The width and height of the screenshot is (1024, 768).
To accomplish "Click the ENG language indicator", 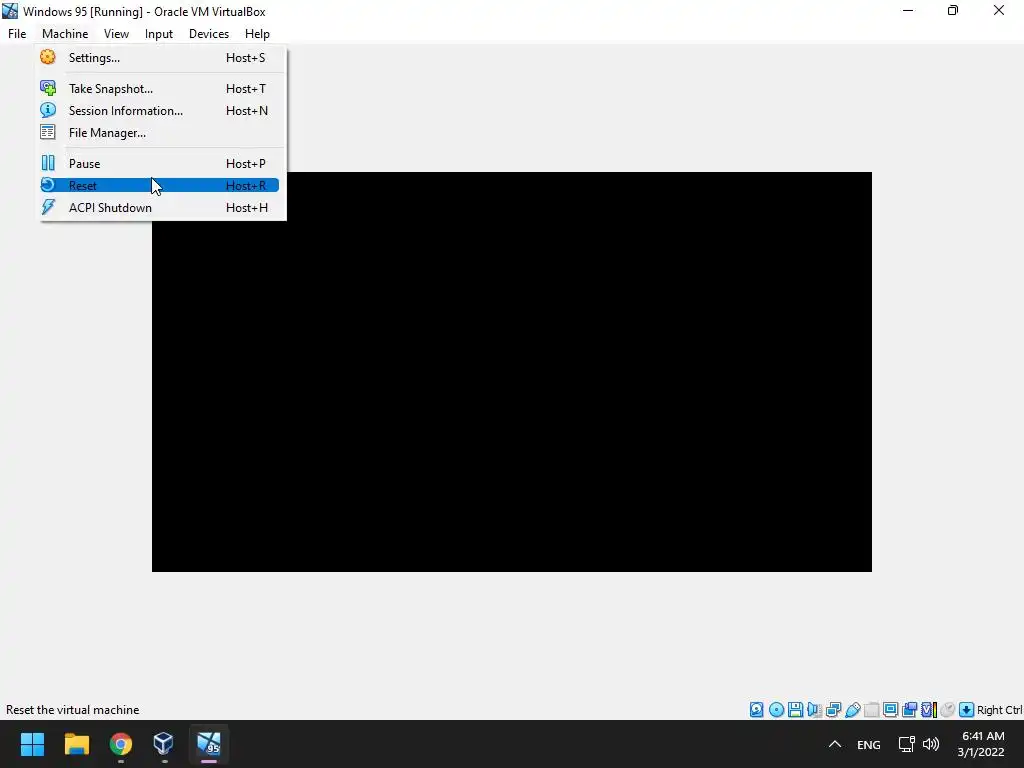I will [869, 745].
